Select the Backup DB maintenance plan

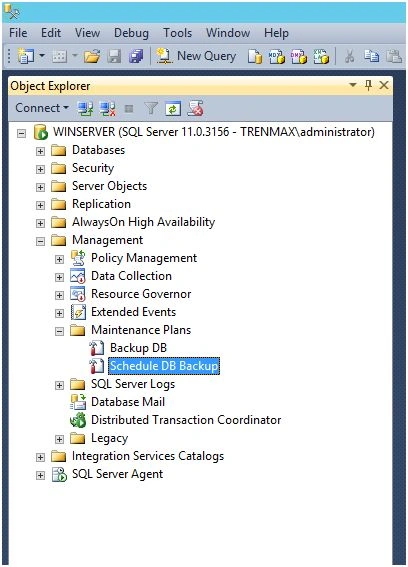point(138,348)
